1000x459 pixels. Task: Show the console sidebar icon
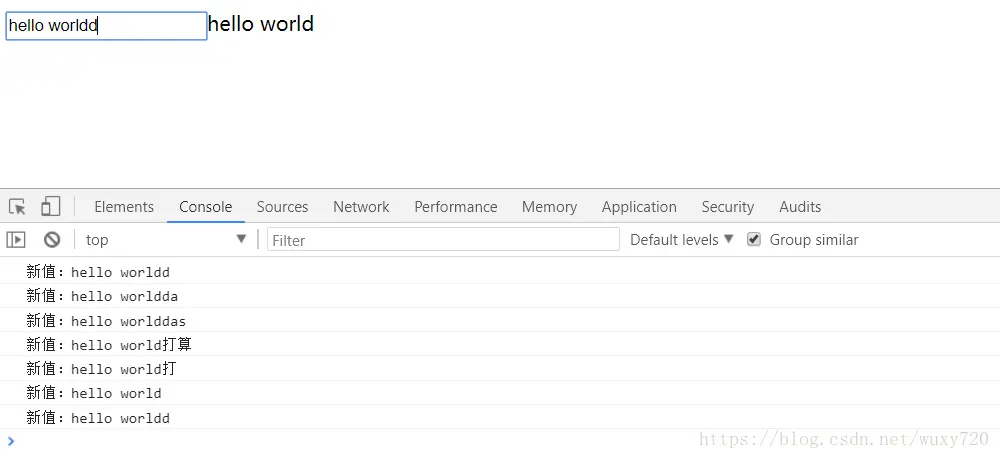[16, 240]
